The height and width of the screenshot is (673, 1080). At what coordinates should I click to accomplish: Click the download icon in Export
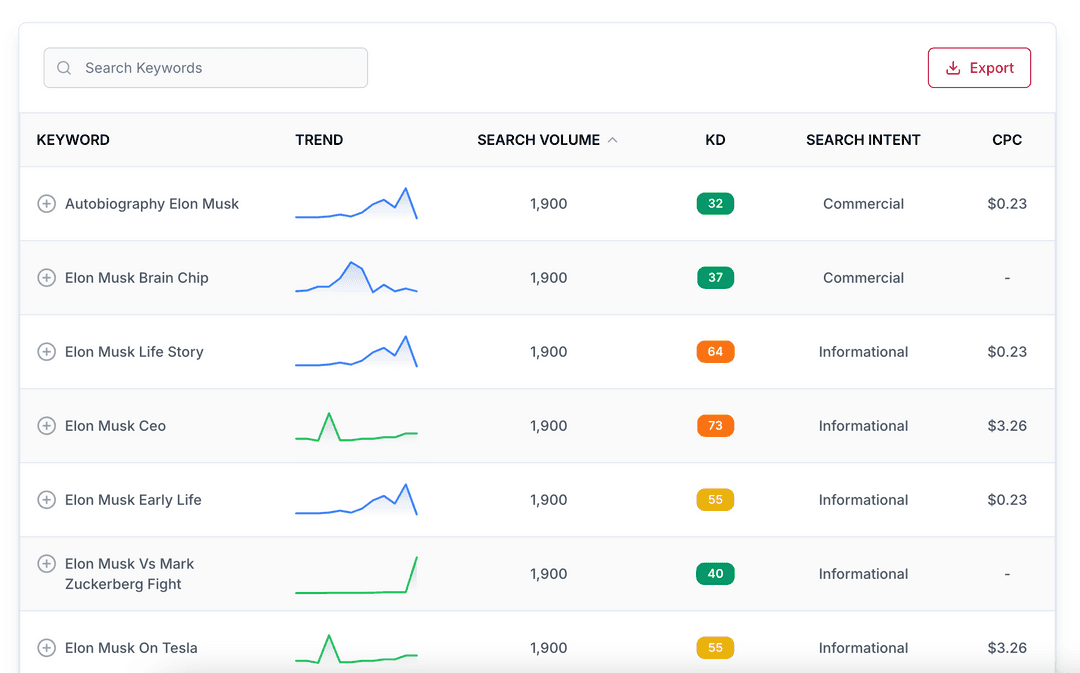coord(953,68)
